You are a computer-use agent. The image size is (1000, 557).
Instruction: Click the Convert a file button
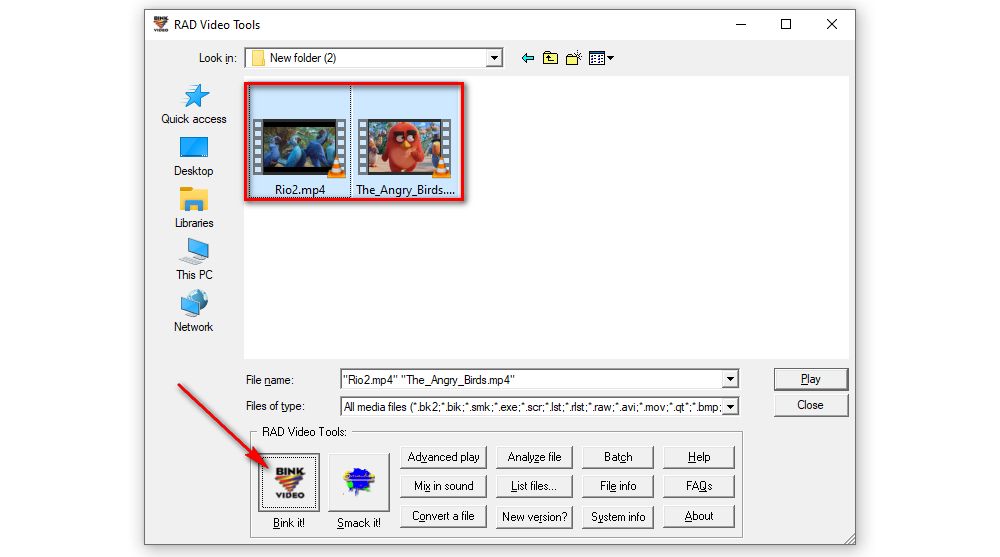[x=443, y=516]
